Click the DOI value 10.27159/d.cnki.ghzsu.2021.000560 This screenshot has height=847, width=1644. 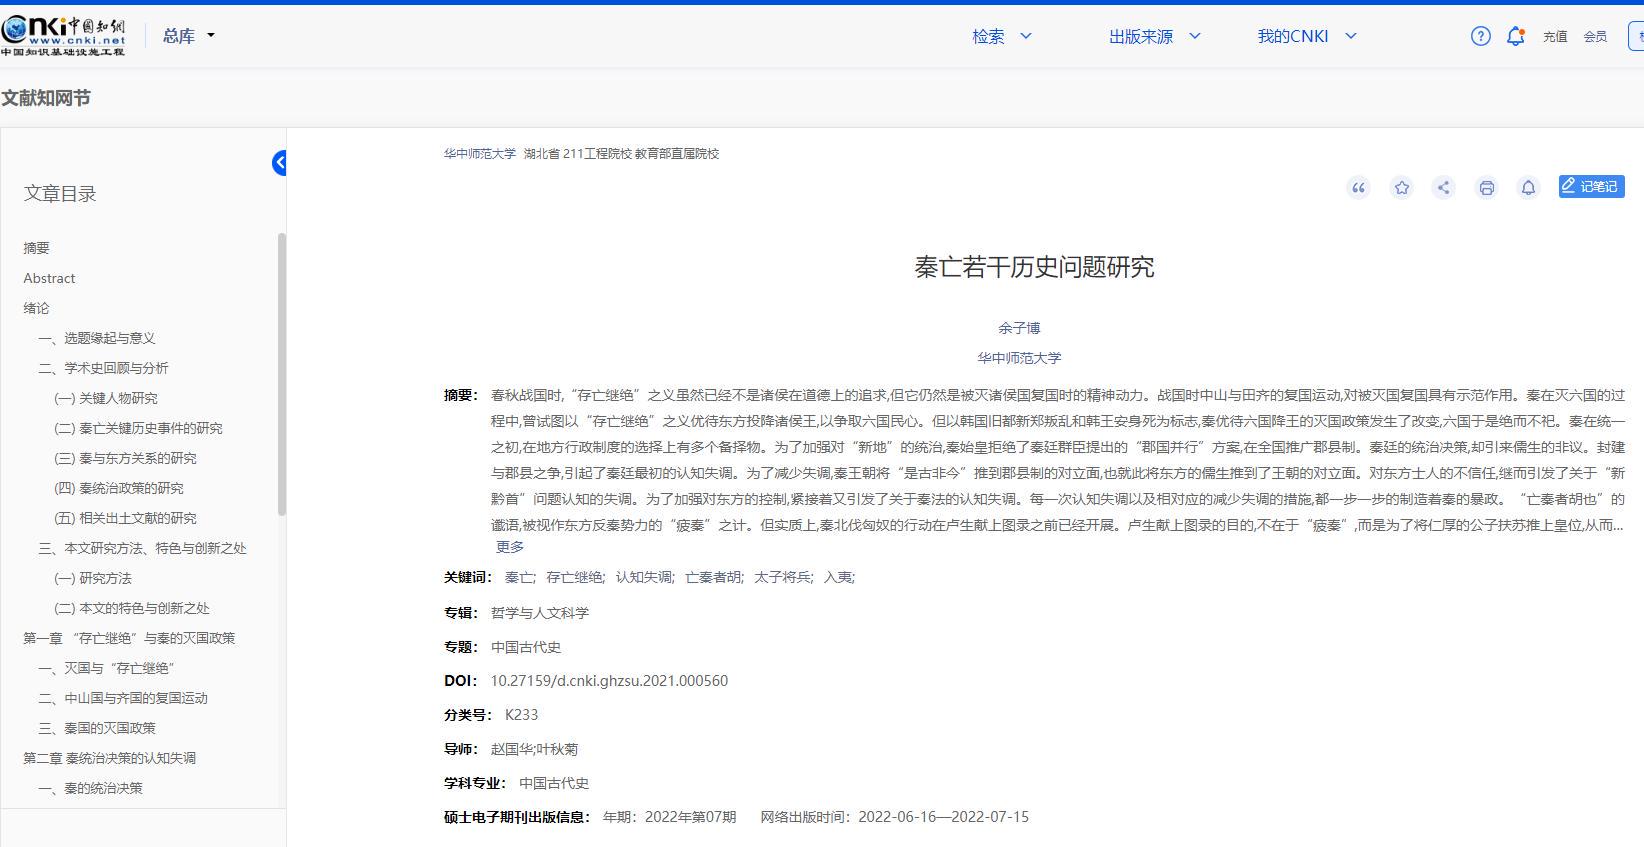[609, 681]
